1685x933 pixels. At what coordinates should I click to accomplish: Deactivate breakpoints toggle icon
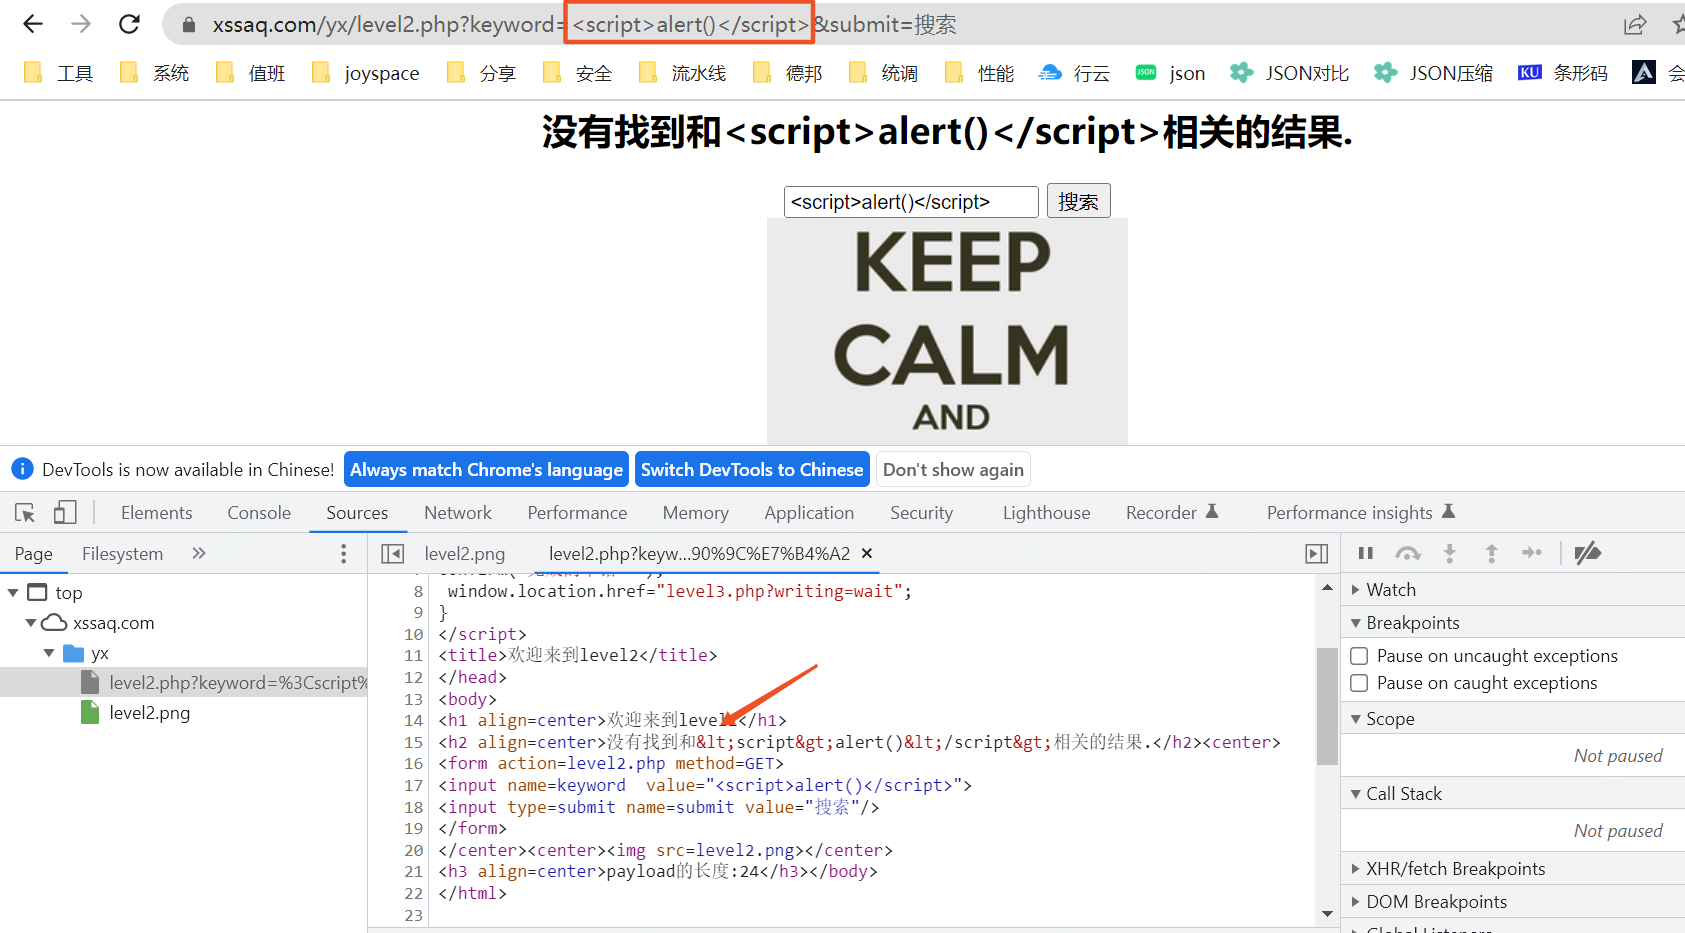tap(1588, 553)
